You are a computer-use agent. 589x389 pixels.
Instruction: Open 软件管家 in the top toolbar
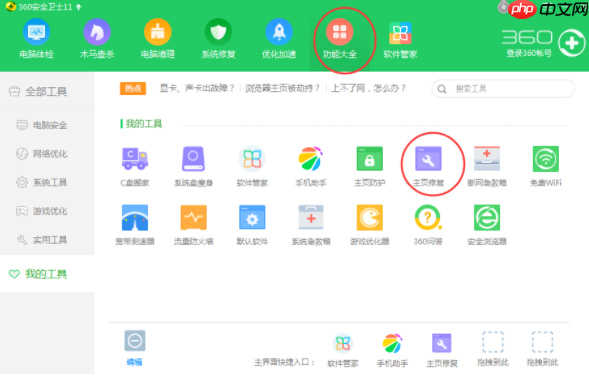[x=400, y=39]
